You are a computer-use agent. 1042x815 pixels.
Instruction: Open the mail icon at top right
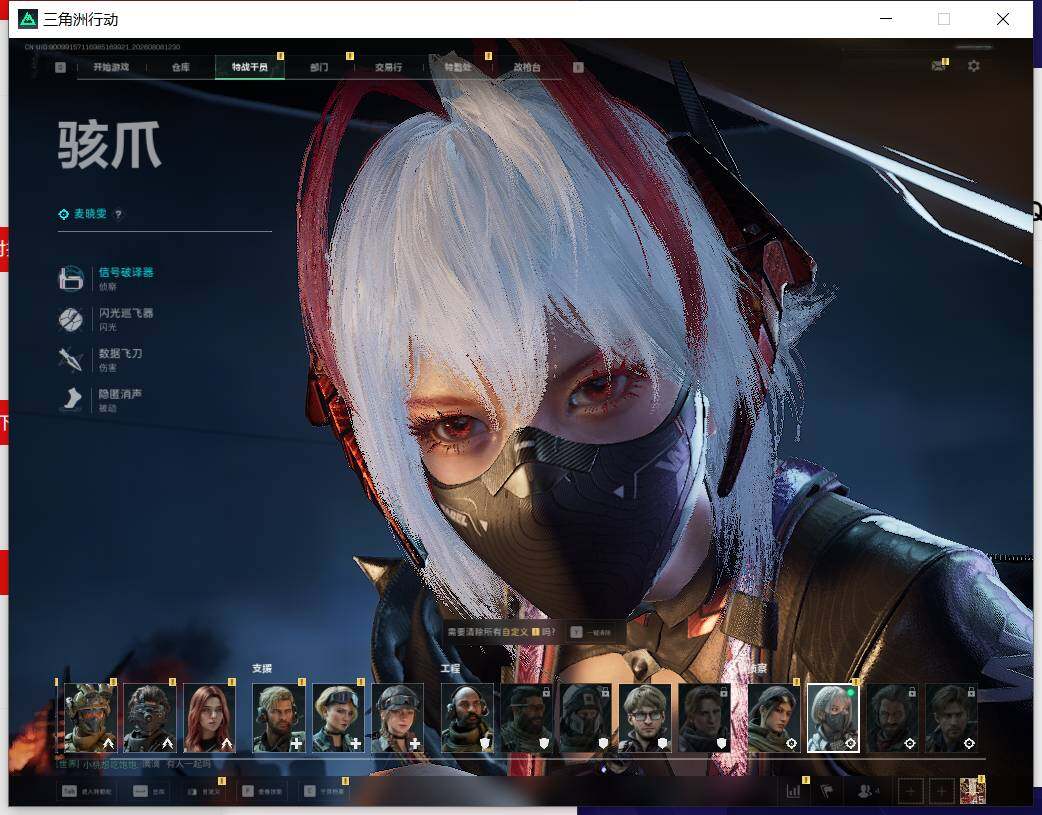tap(938, 66)
